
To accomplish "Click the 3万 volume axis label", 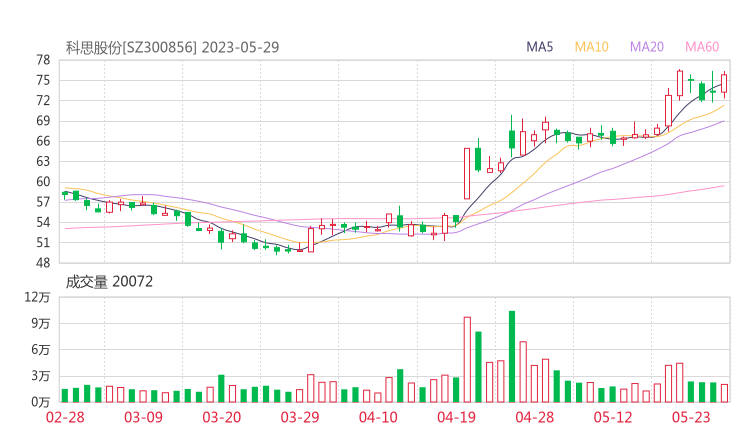I will point(41,376).
